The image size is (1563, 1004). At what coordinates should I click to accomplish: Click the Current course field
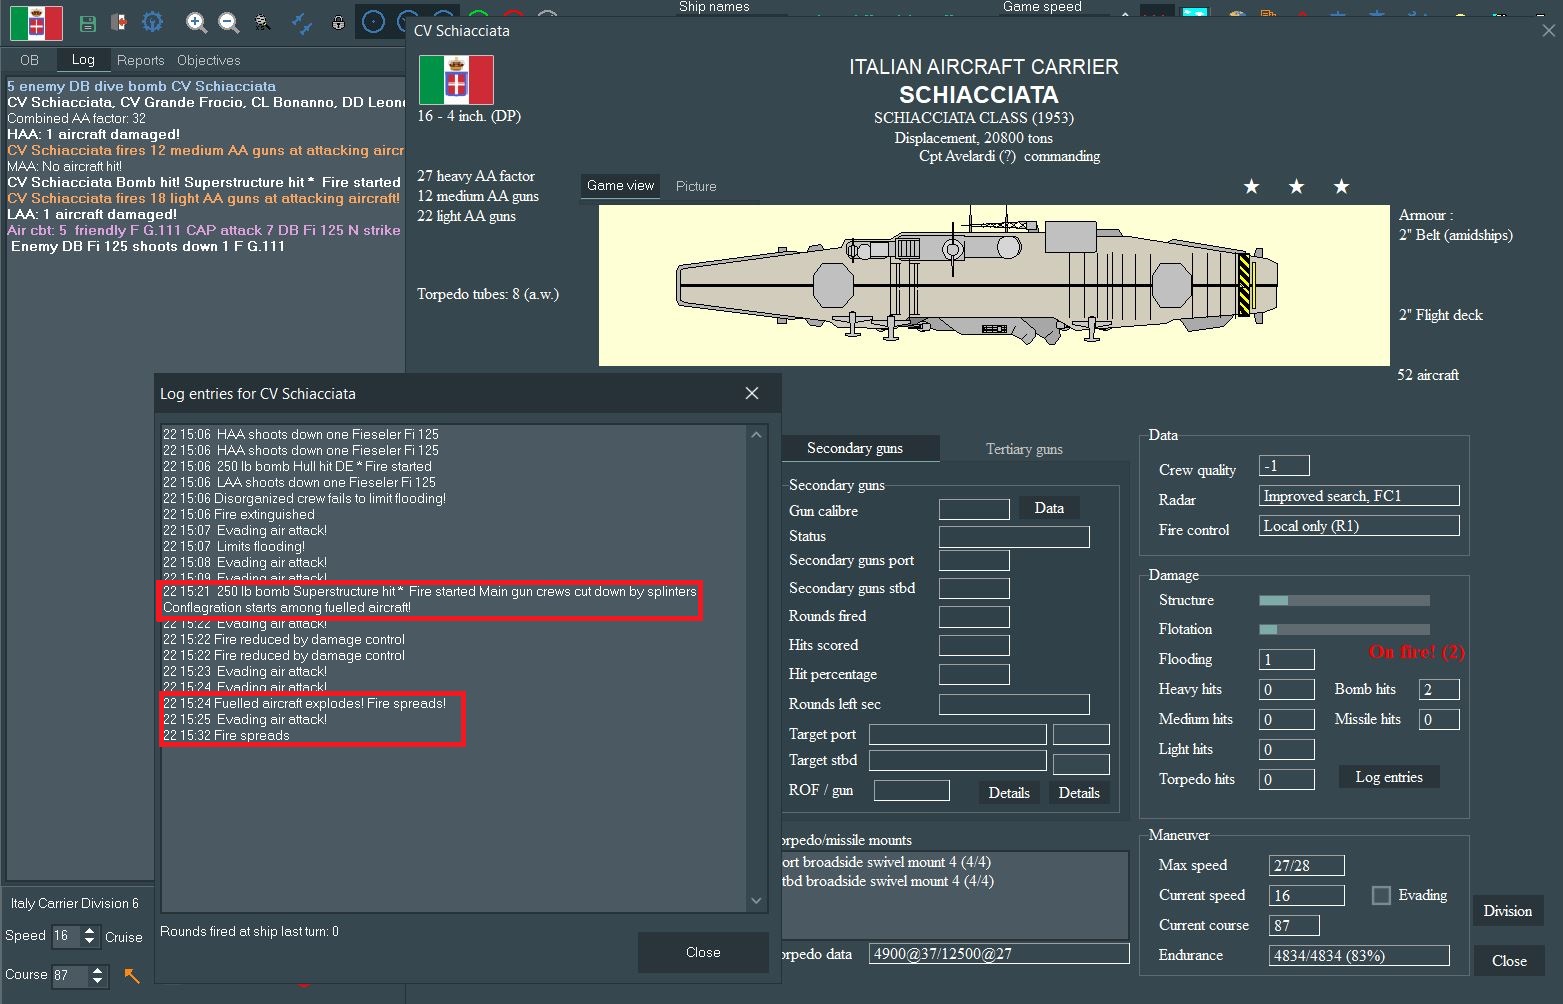click(x=1294, y=925)
